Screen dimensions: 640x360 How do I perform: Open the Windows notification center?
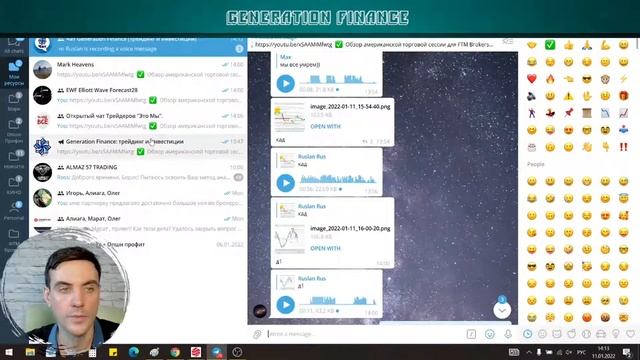(x=627, y=352)
